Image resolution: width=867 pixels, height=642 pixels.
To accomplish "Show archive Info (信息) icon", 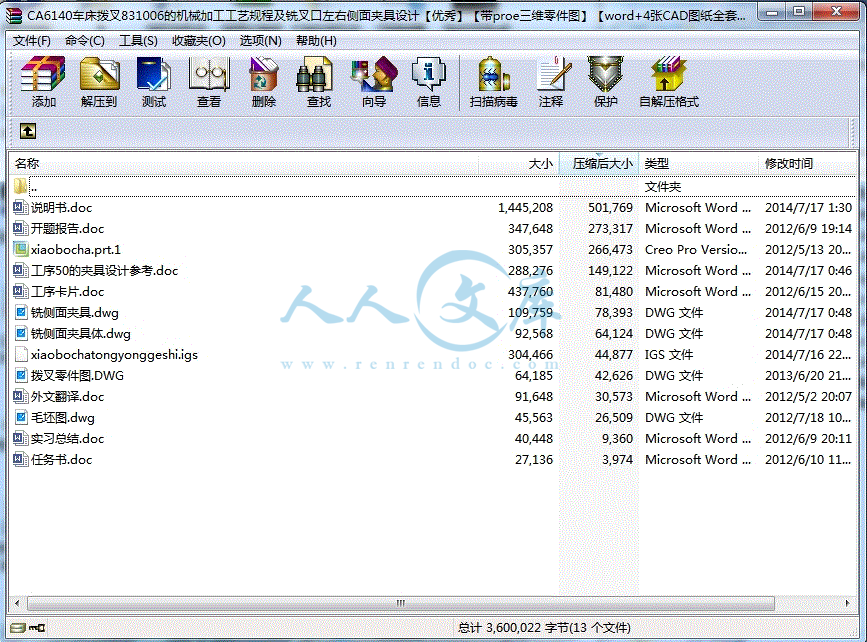I will [429, 82].
